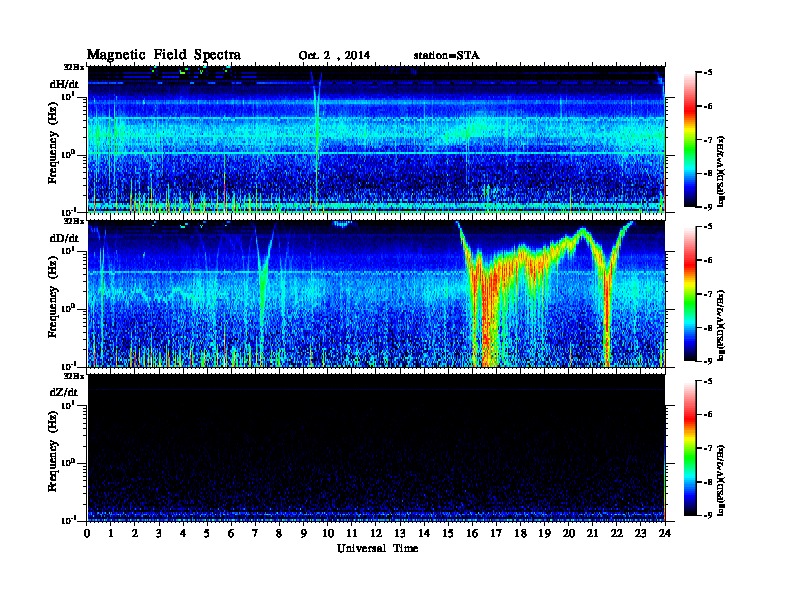
Task: Click the hour tick label "5"
Action: point(207,534)
